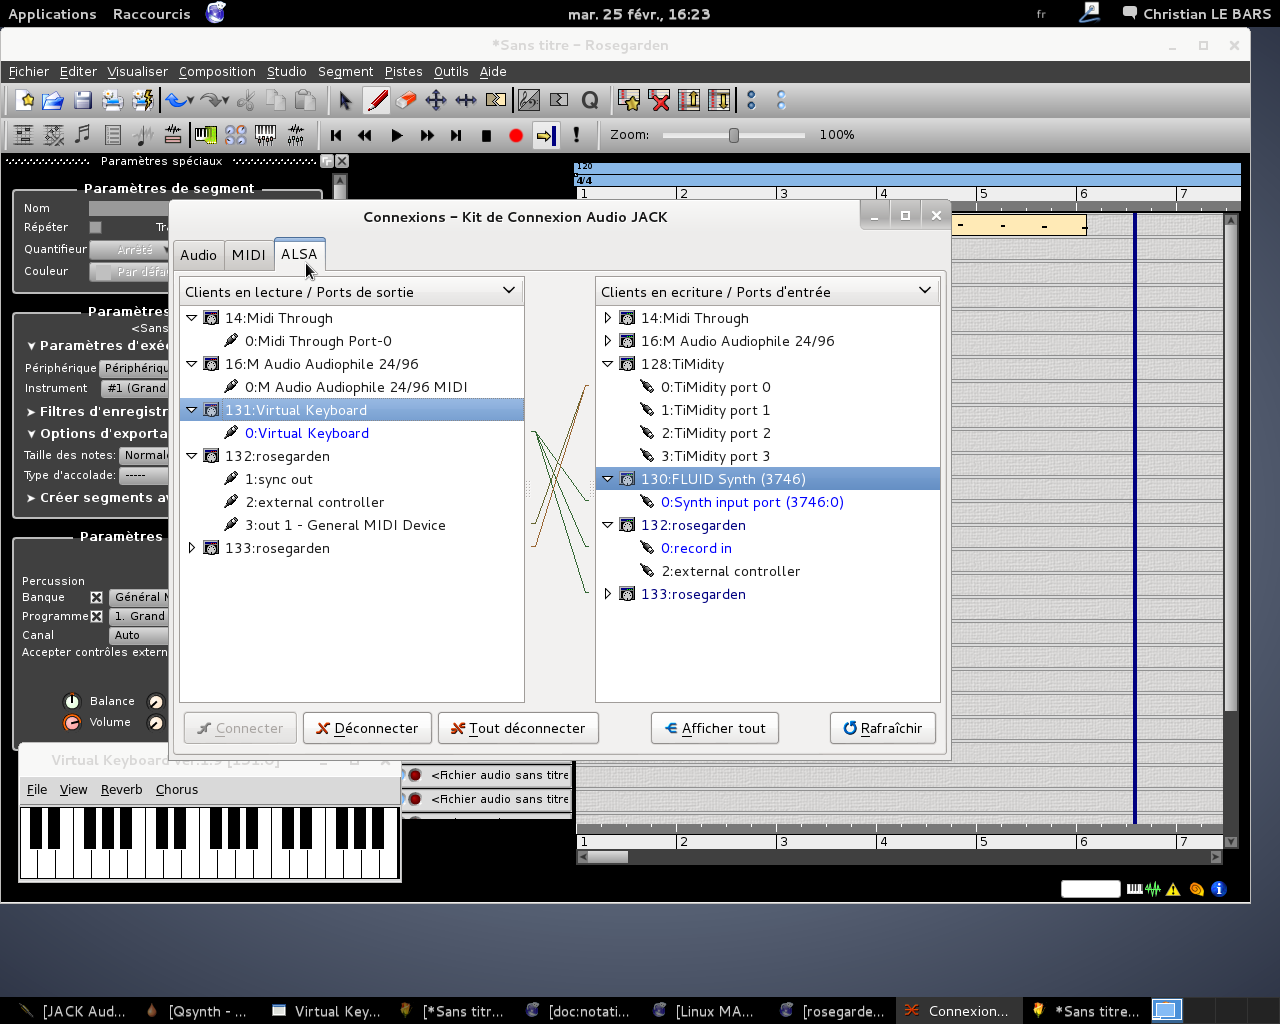Click the arrow select tool

tap(345, 100)
